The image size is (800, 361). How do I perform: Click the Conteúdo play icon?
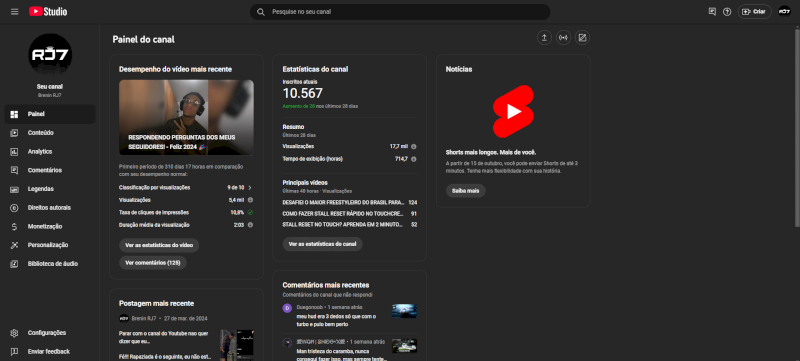click(14, 133)
